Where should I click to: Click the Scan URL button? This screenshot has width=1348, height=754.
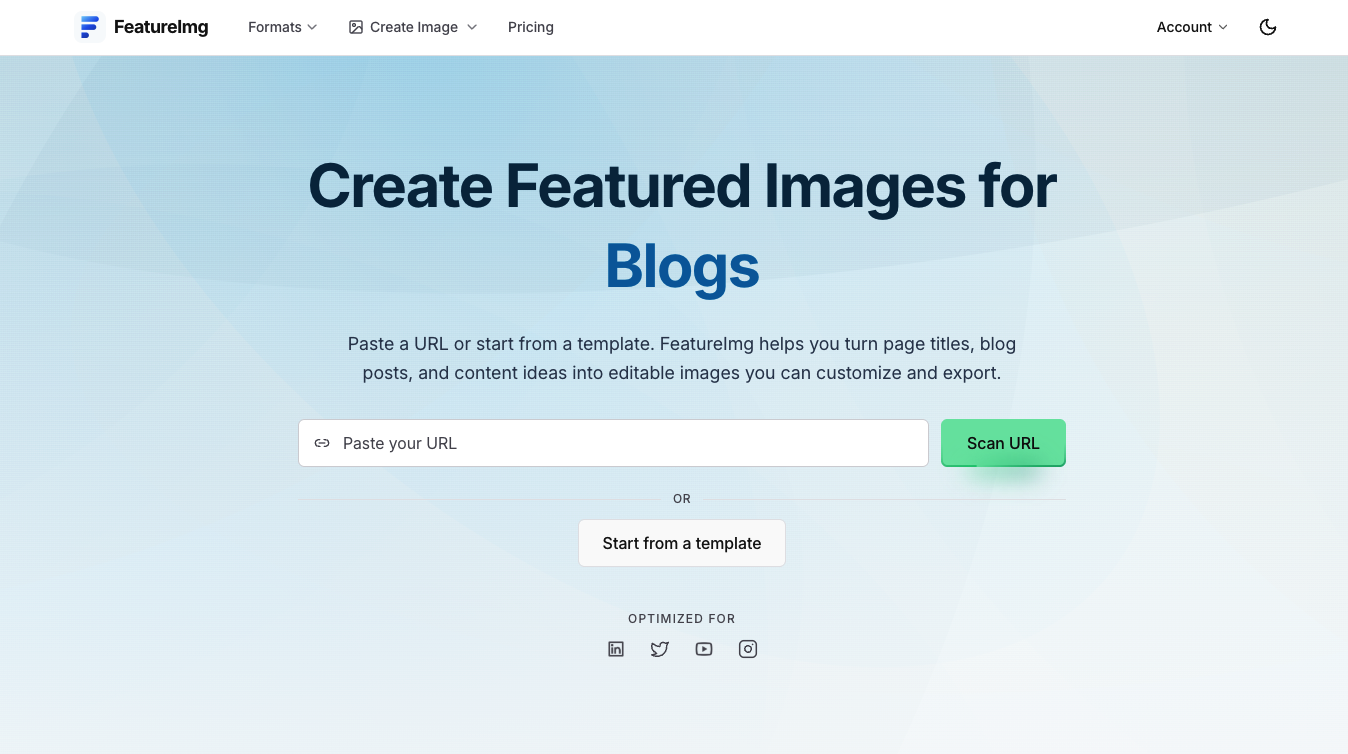[x=1003, y=443]
